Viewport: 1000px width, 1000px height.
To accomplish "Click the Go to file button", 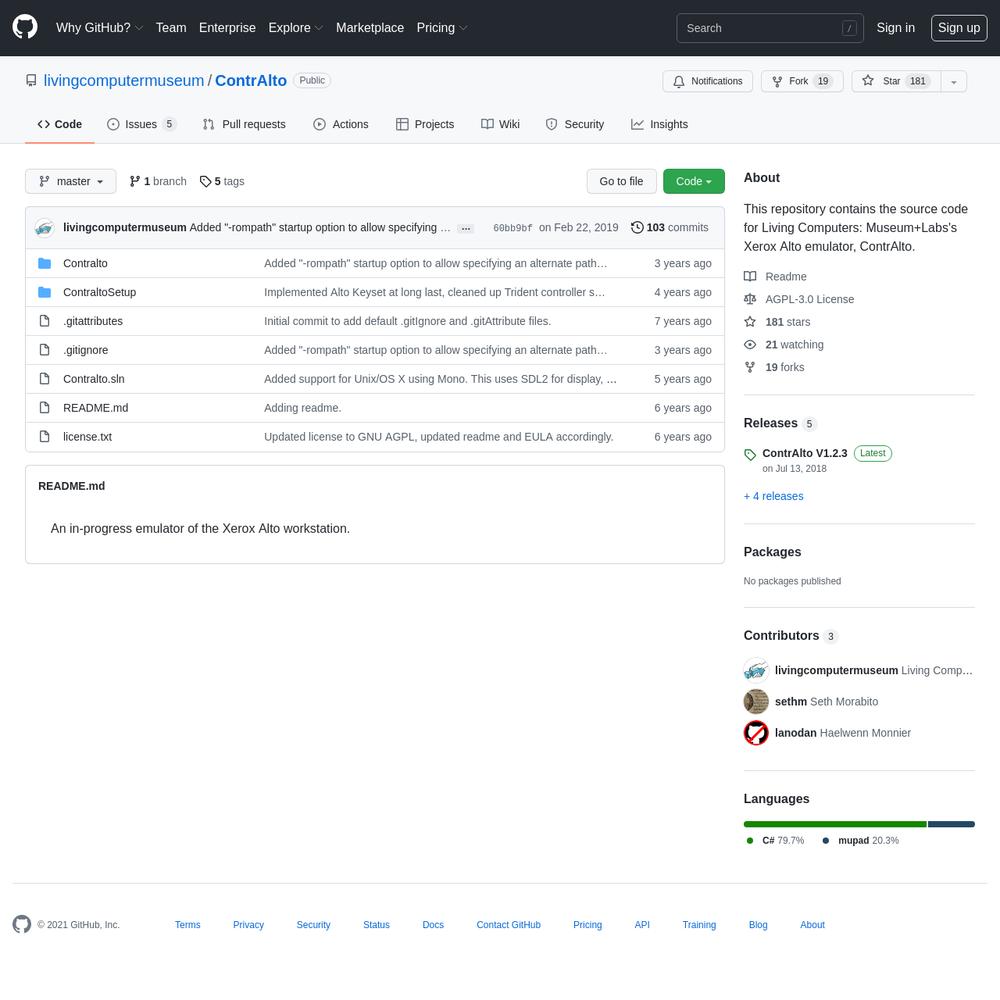I will coord(621,181).
